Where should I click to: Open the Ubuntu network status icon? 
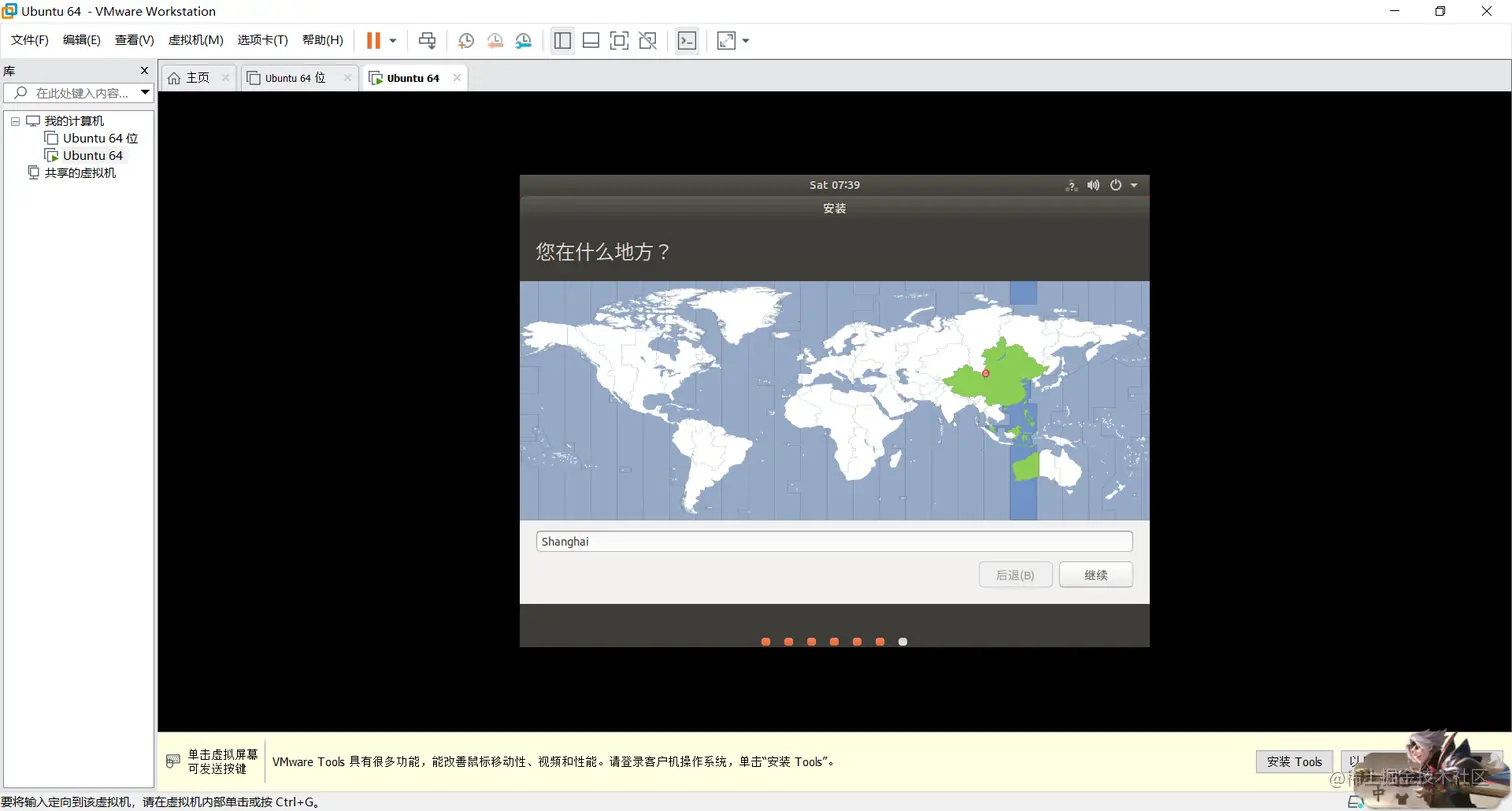[x=1071, y=185]
